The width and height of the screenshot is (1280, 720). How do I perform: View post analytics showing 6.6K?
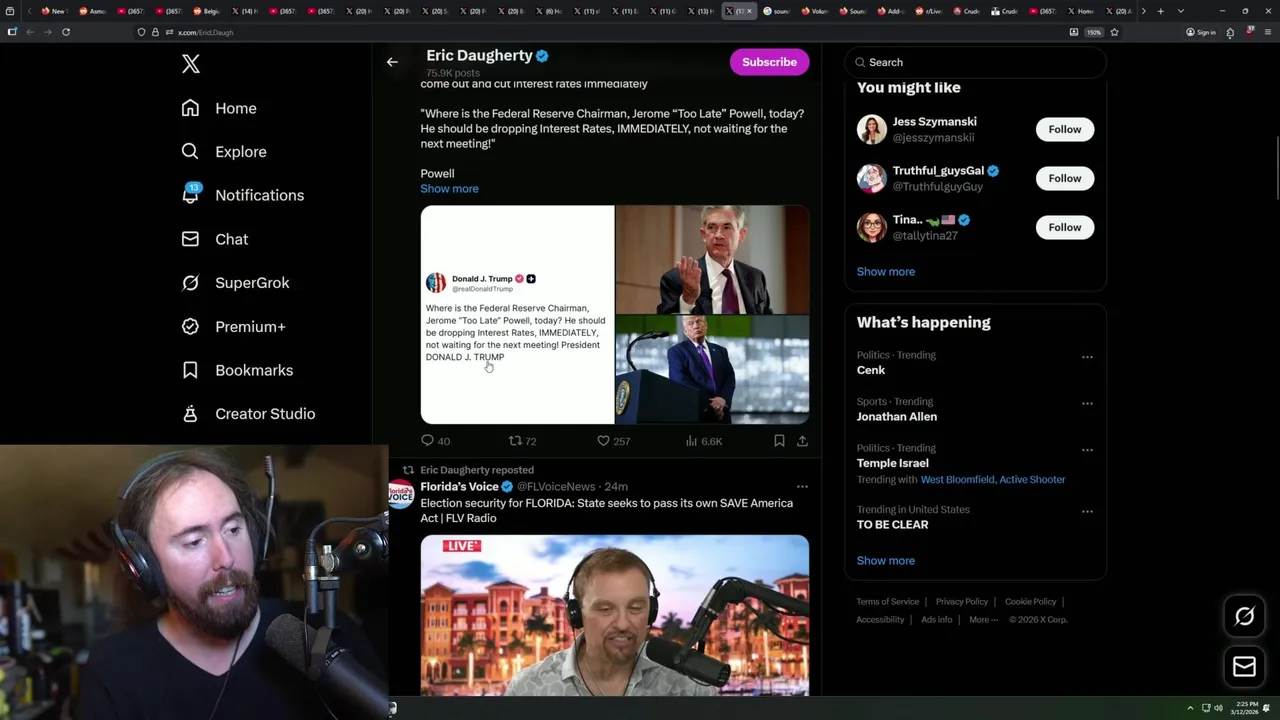coord(704,441)
